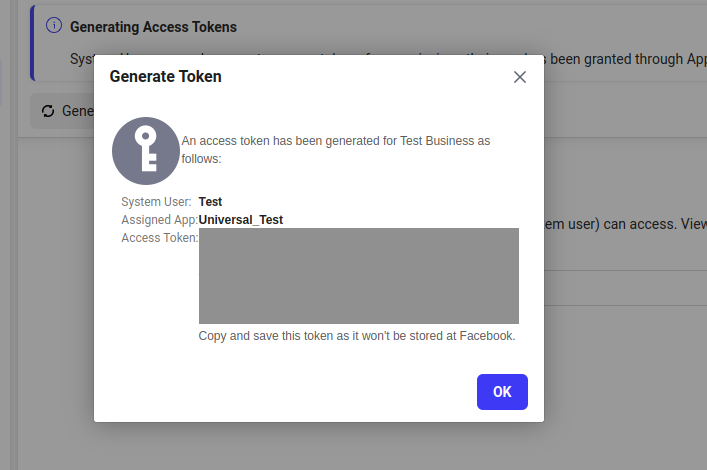The image size is (707, 470).
Task: Select the Universal_Test app name
Action: pyautogui.click(x=241, y=220)
